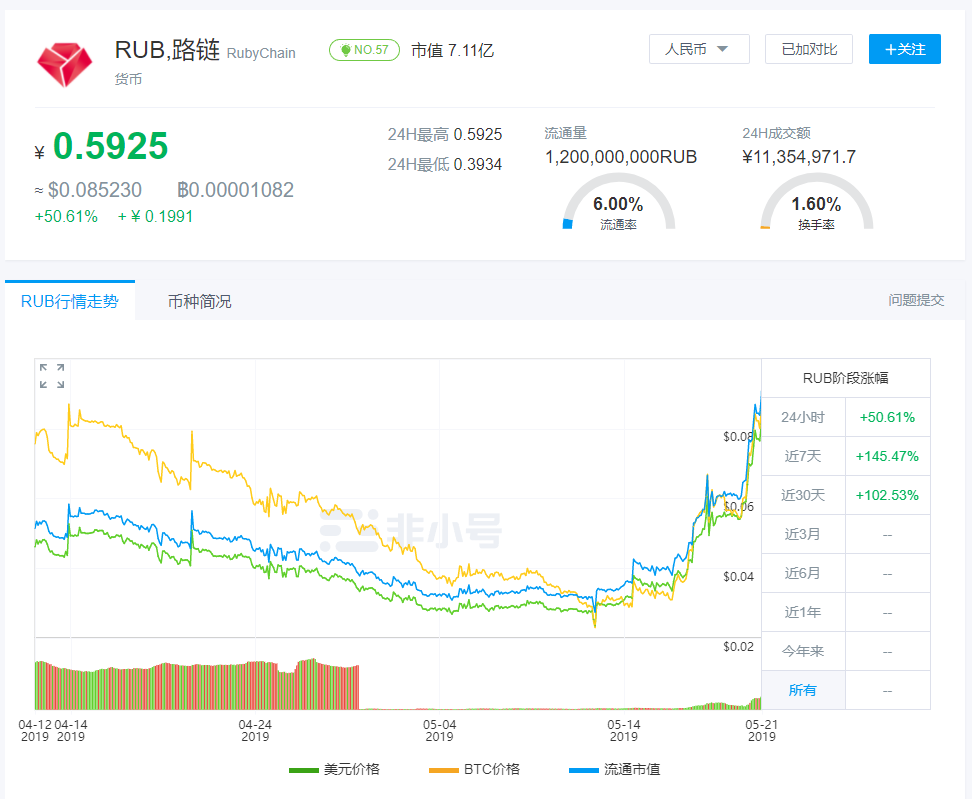Switch to the RUB行情走势 tab
The width and height of the screenshot is (972, 799).
pos(69,301)
